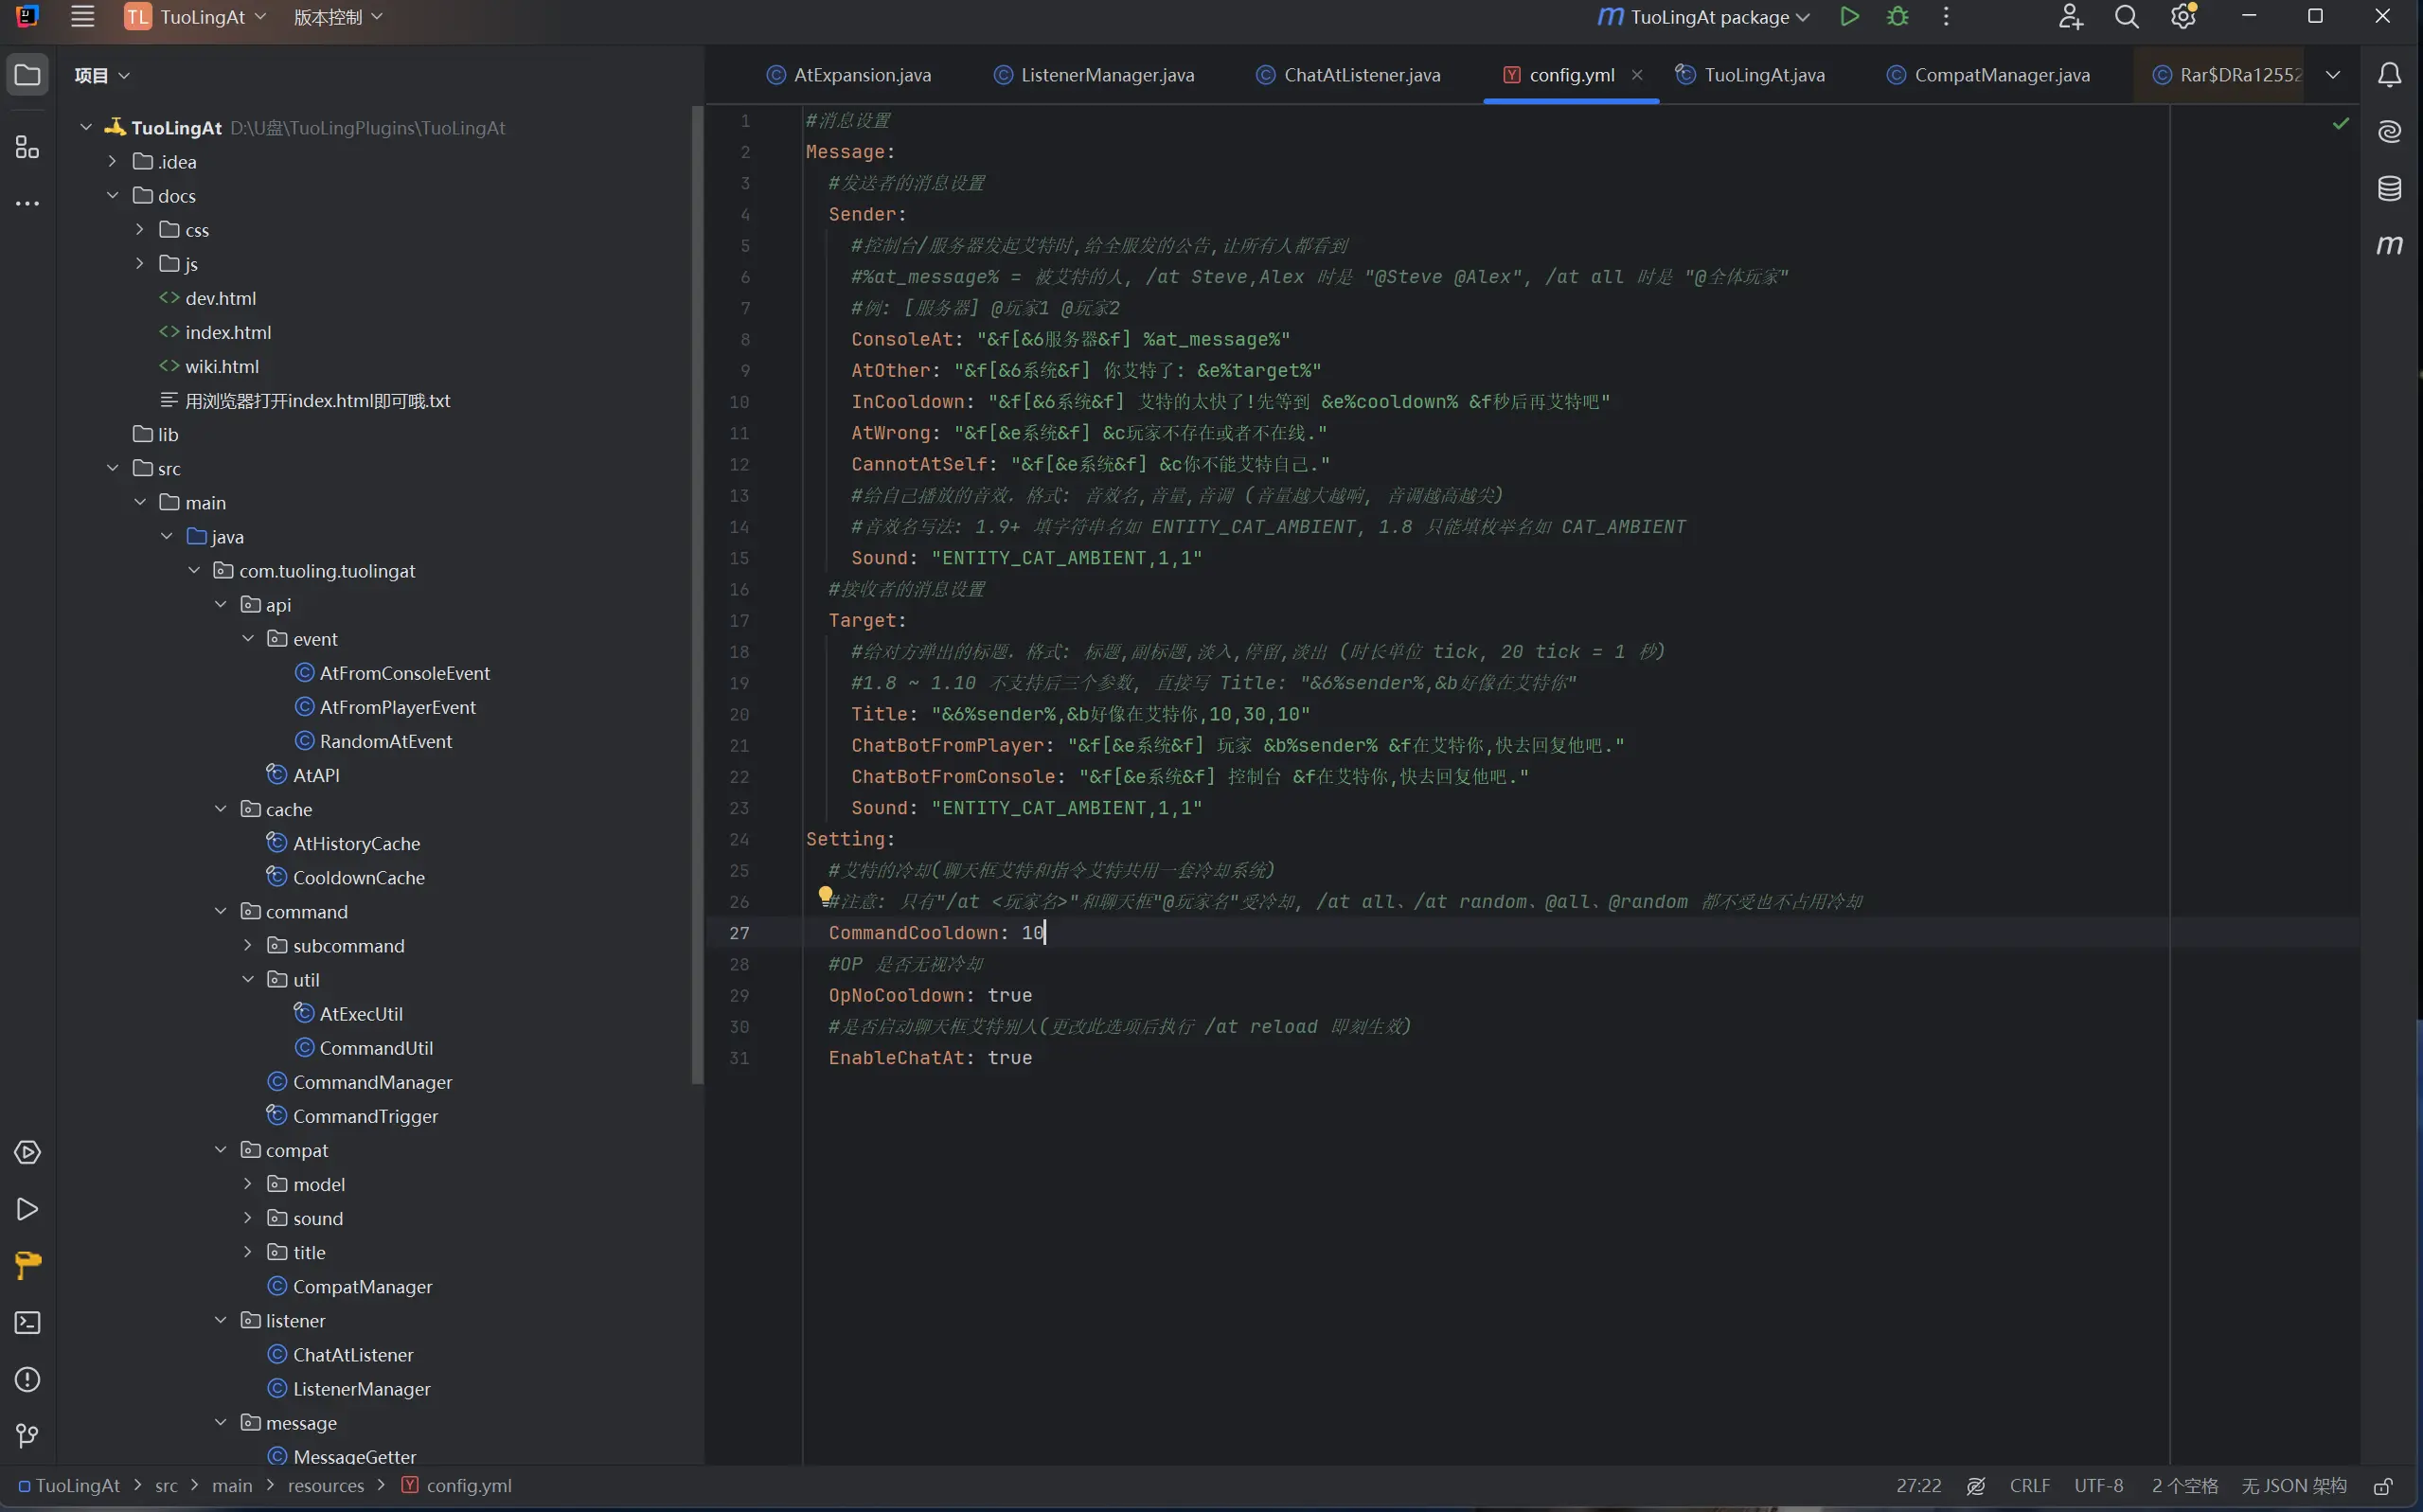Screen dimensions: 2423x1512
Task: Expand the subcommand package
Action: click(248, 945)
